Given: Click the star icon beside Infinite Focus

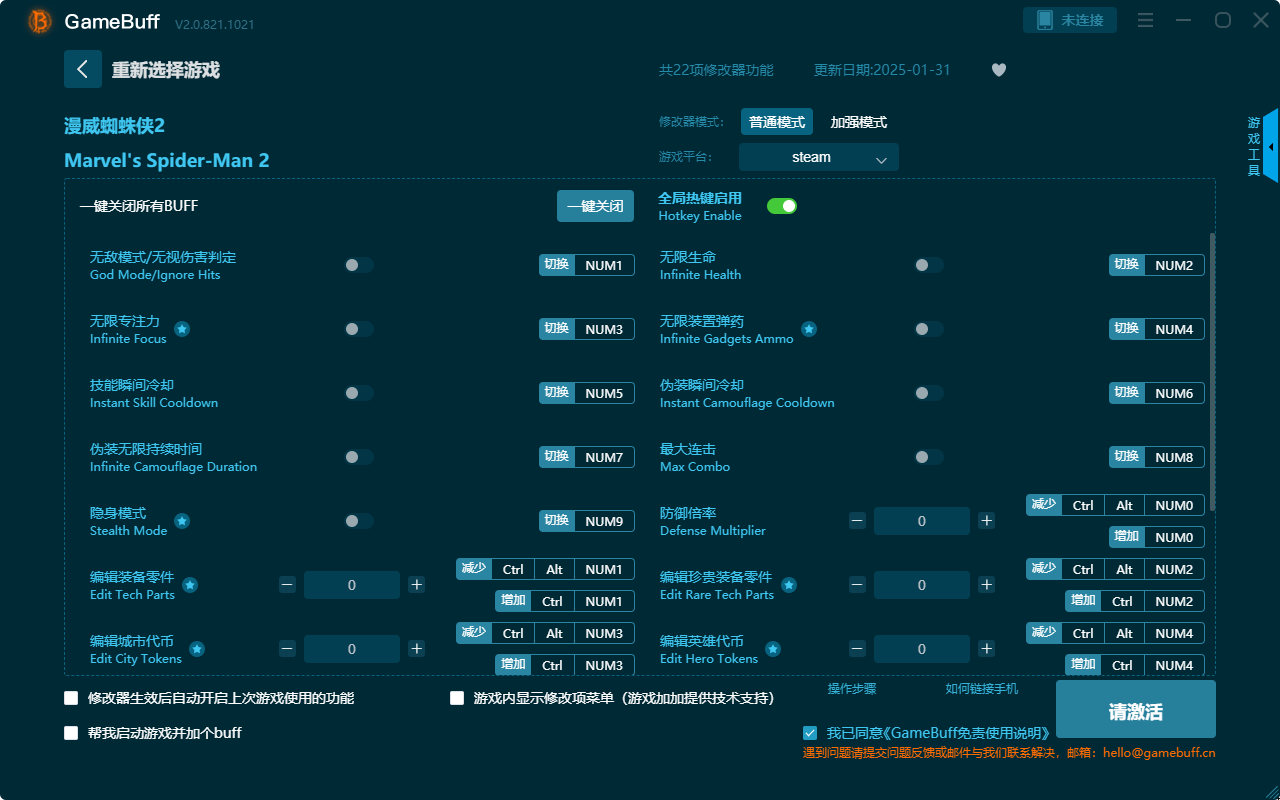Looking at the screenshot, I should coord(181,329).
